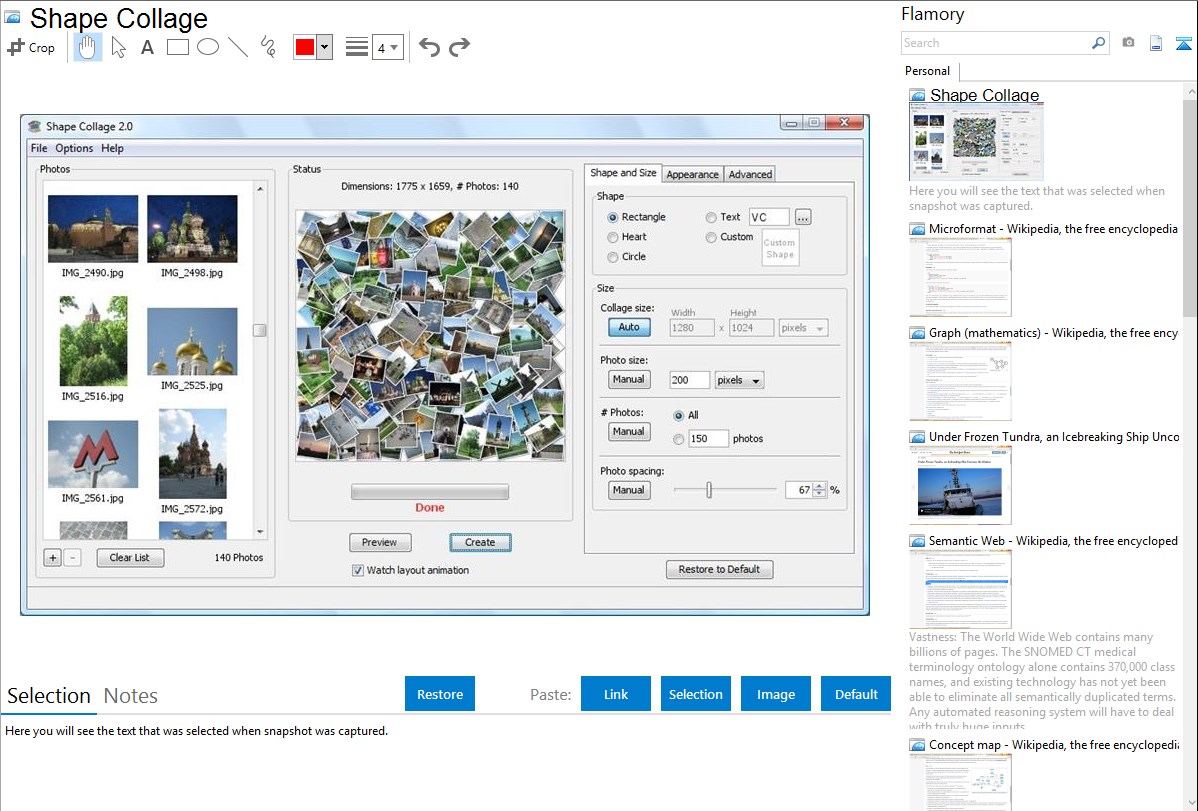Pick the rectangle drawing tool

[x=178, y=47]
